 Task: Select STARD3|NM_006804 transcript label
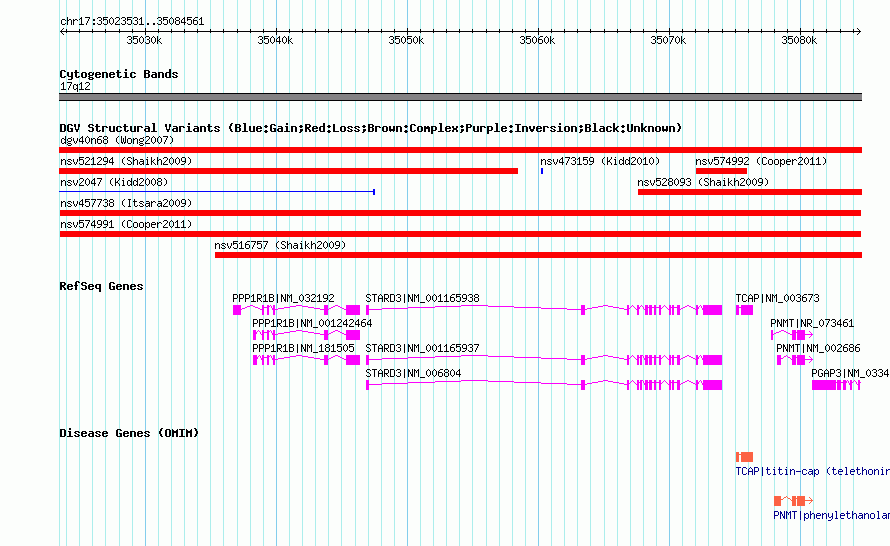413,373
